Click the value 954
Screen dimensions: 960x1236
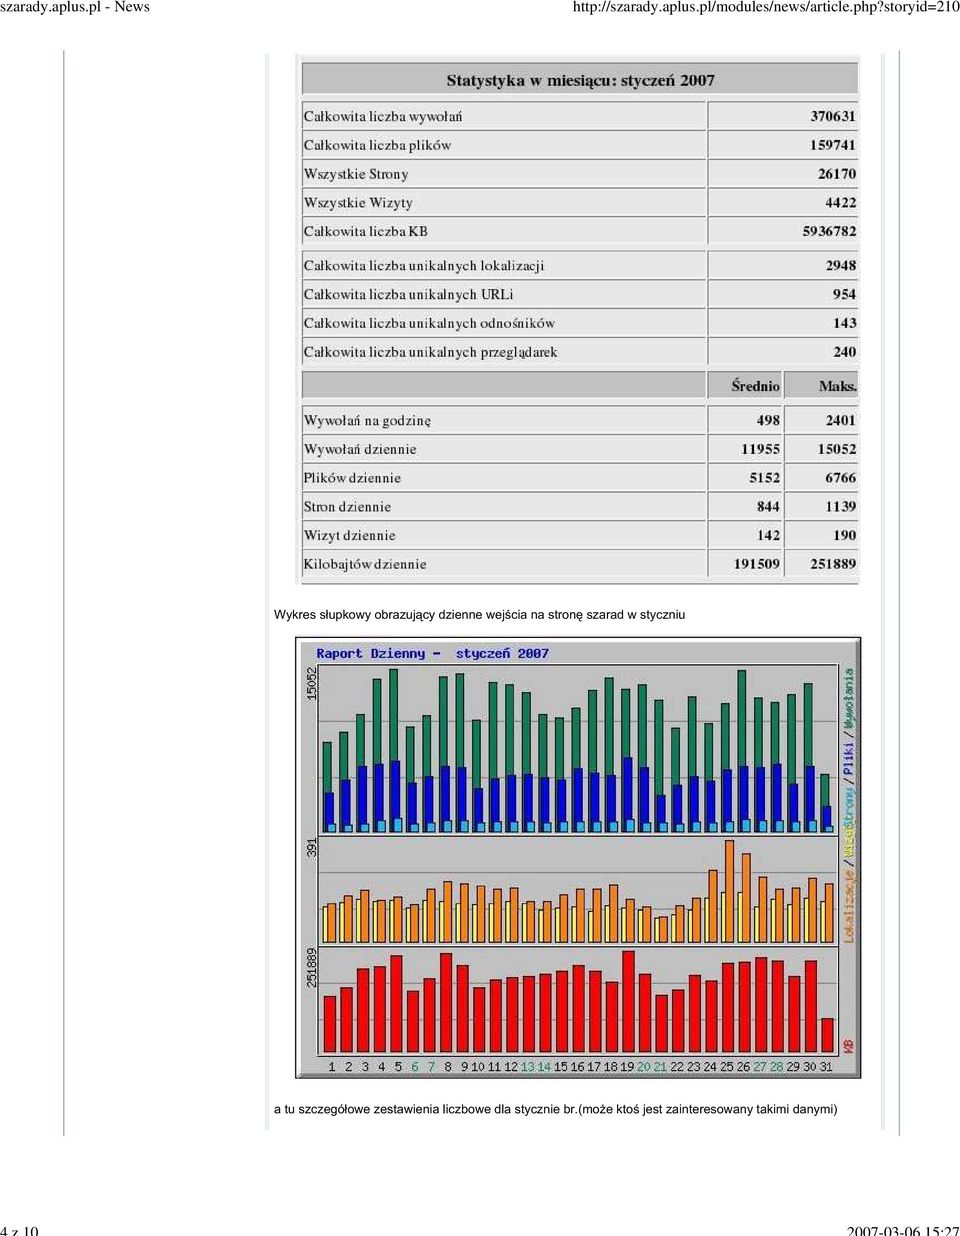coord(845,295)
